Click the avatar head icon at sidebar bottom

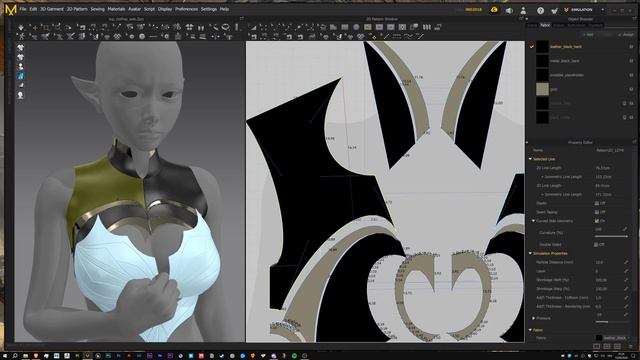click(20, 95)
